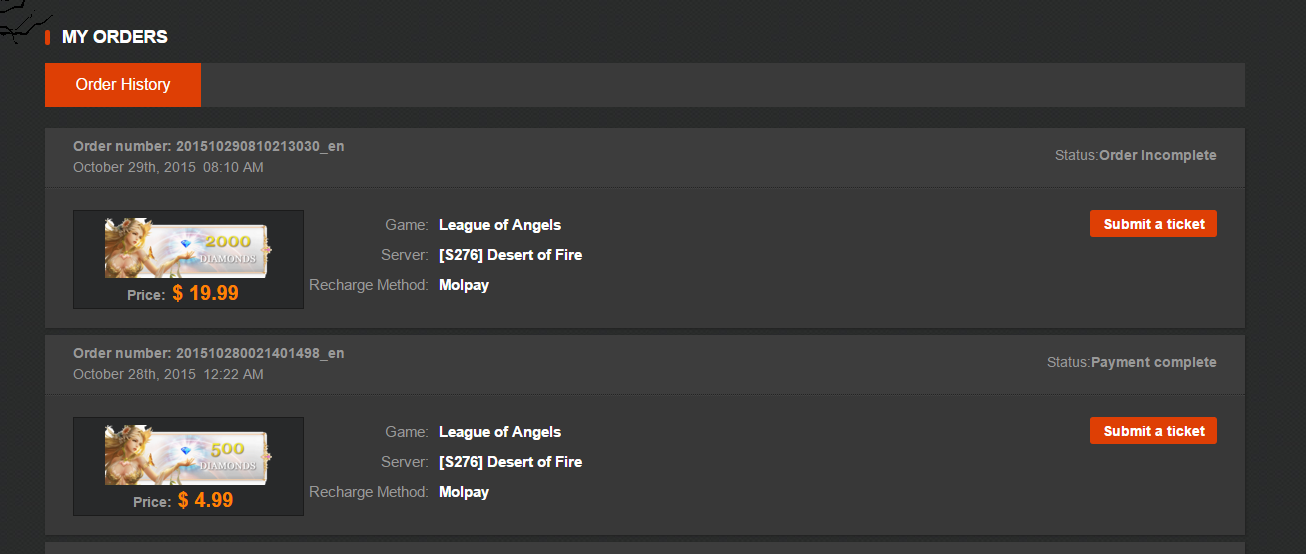This screenshot has height=554, width=1306.
Task: Open the Order History tab
Action: (123, 85)
